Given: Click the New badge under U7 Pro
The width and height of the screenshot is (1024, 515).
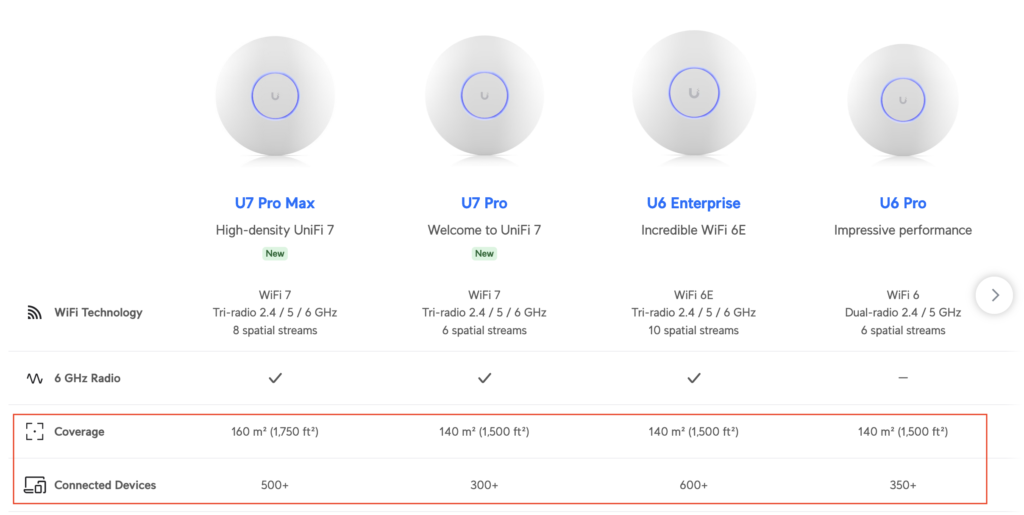Looking at the screenshot, I should [x=484, y=253].
